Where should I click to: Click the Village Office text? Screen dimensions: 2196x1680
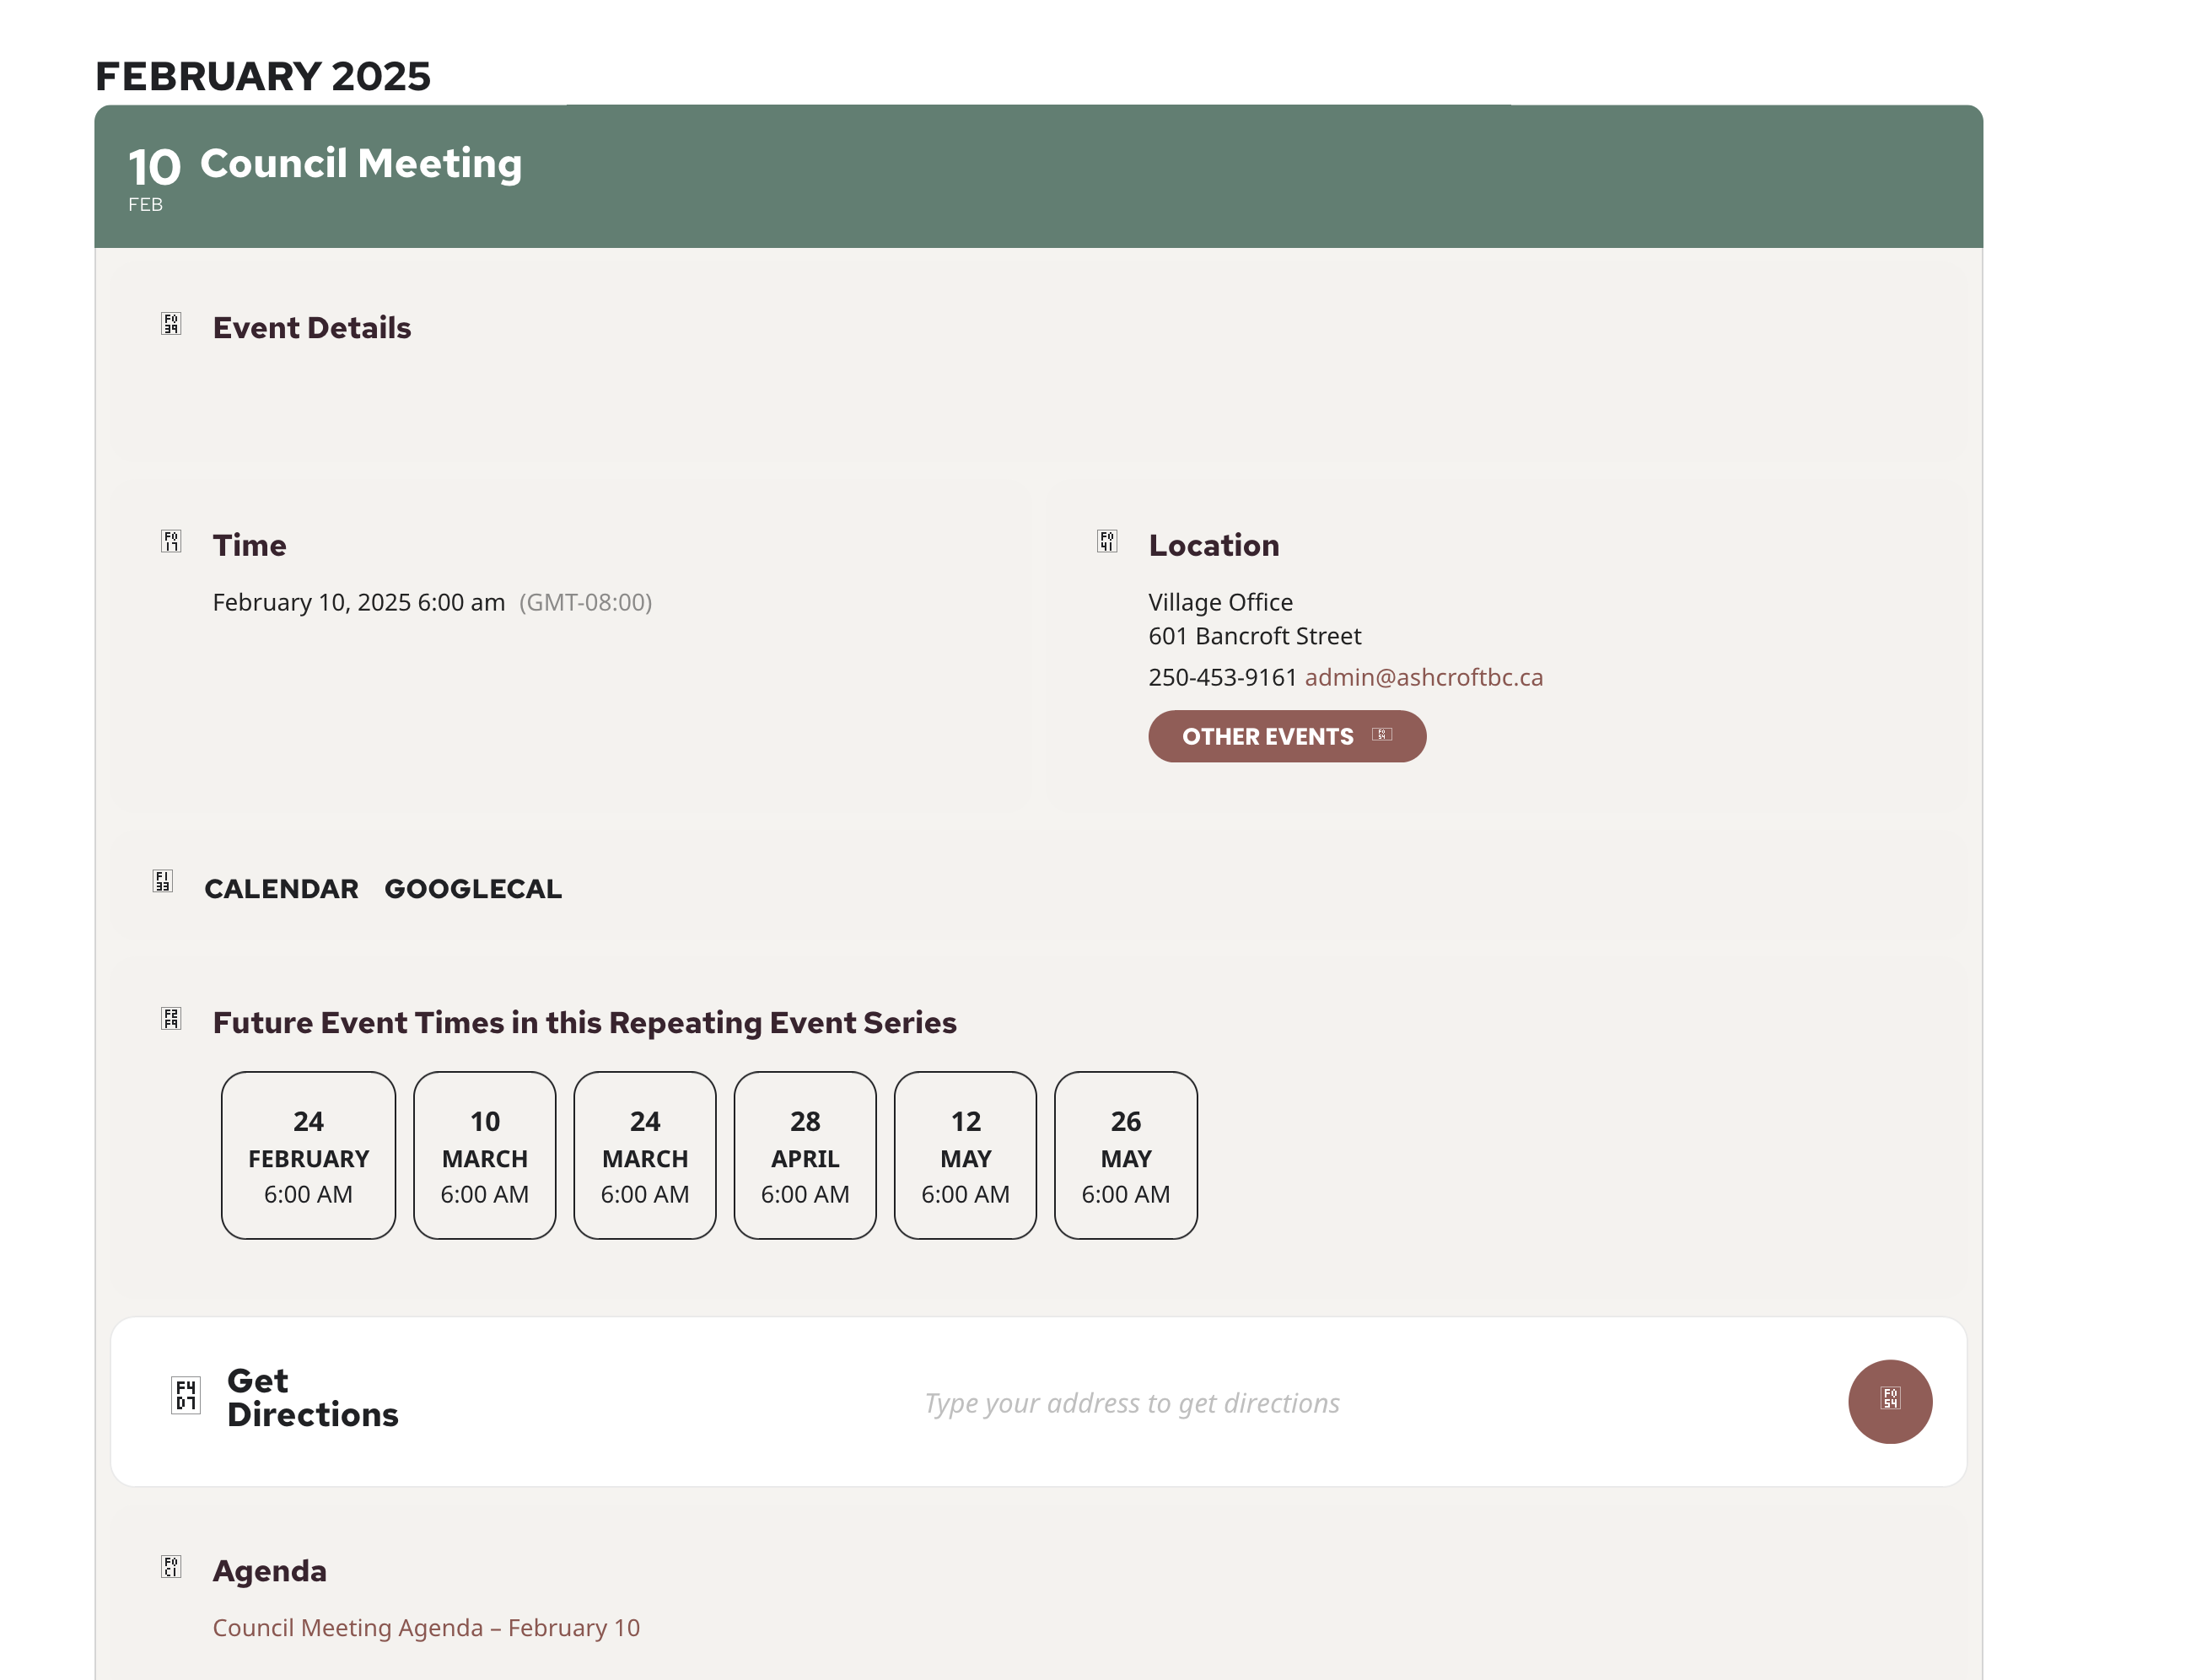(1220, 602)
